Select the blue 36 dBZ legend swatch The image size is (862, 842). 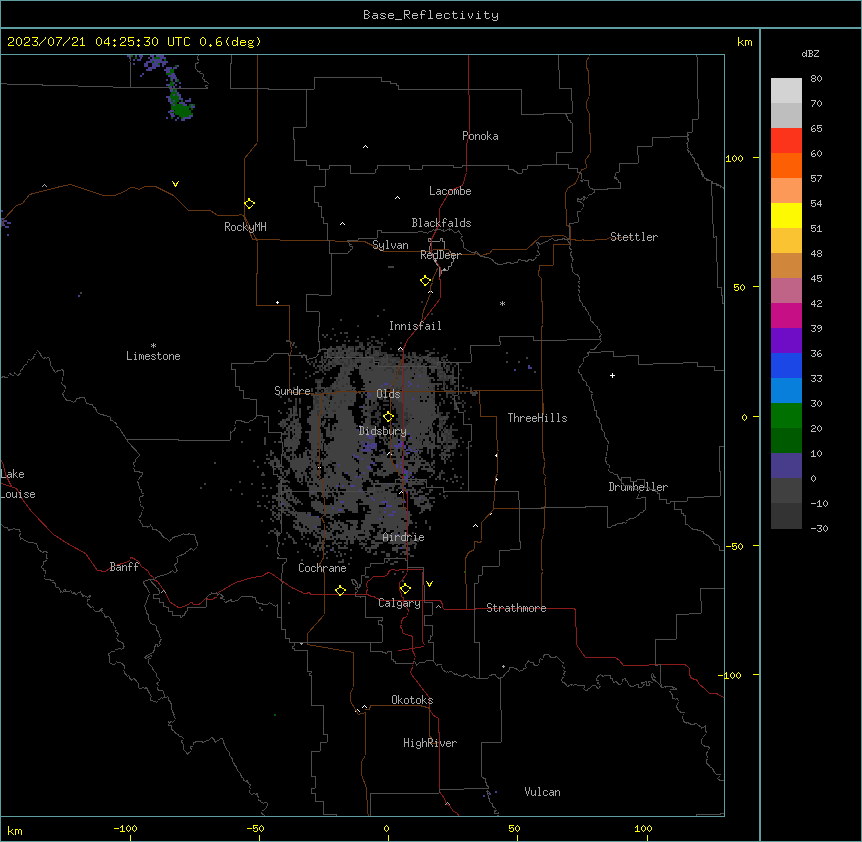(x=786, y=365)
